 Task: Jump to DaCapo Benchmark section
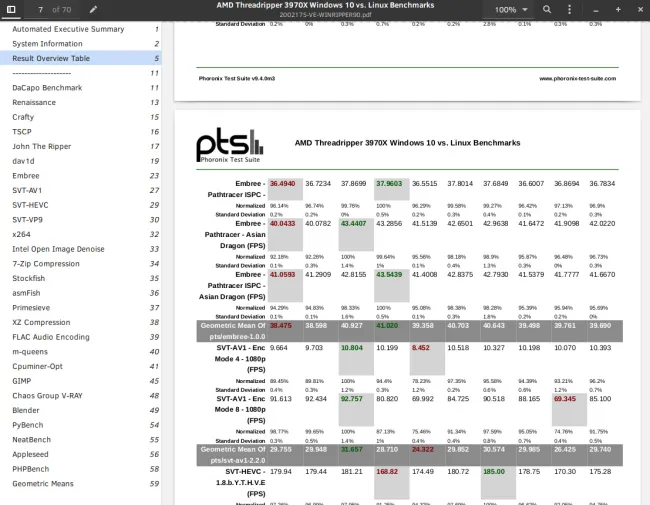tap(80, 87)
